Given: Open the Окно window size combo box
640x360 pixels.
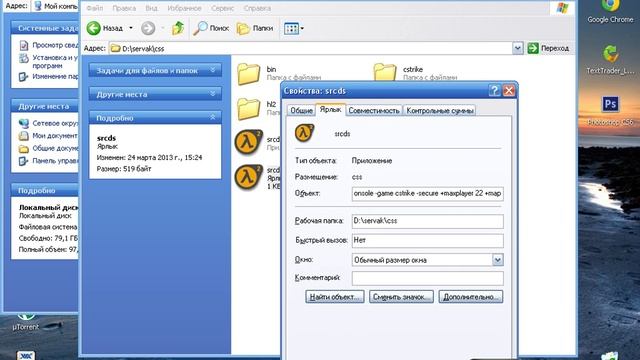Looking at the screenshot, I should (427, 260).
